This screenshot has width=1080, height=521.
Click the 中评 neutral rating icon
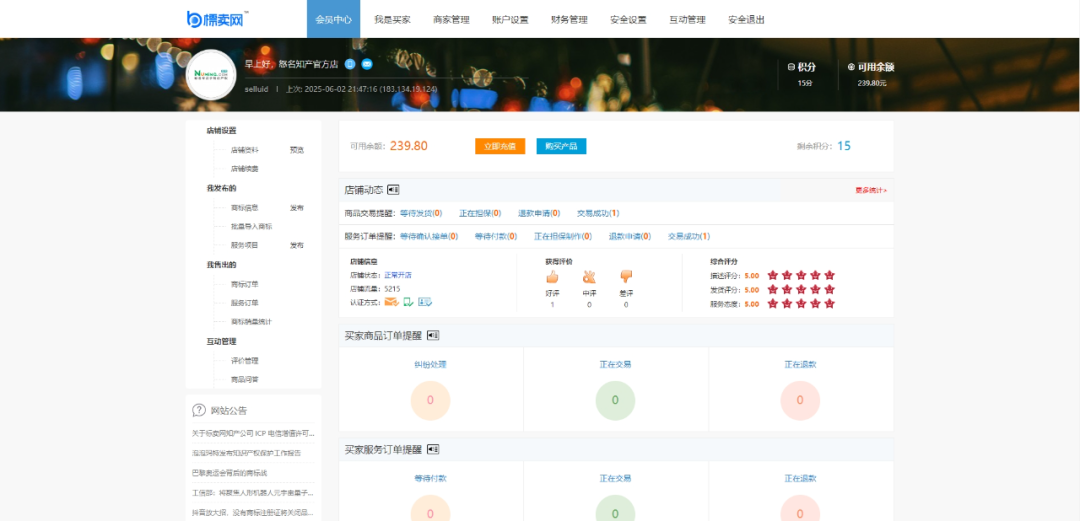[x=589, y=277]
